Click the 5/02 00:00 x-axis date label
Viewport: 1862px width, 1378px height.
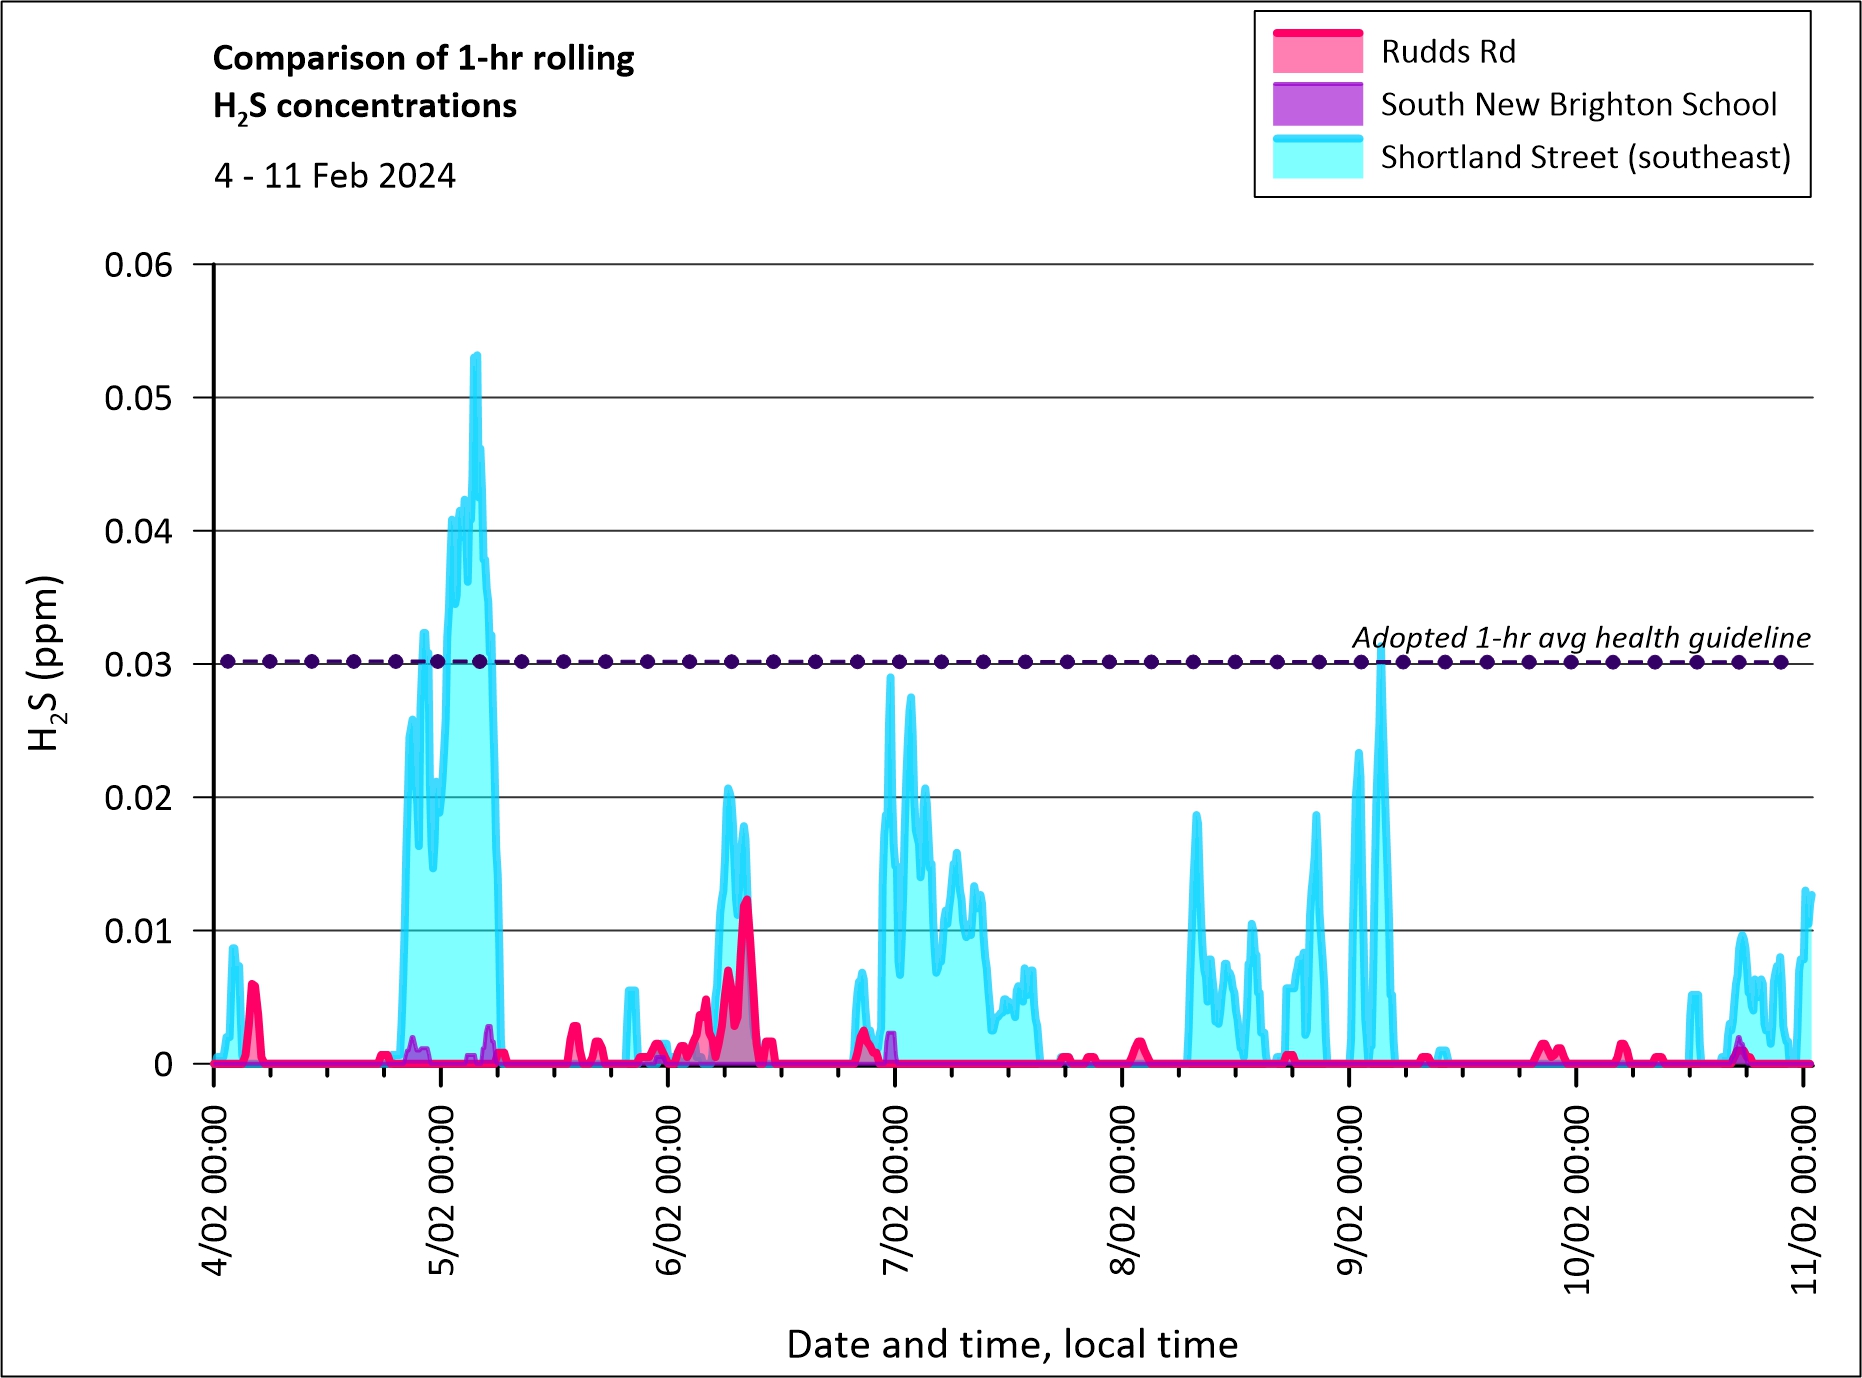(x=441, y=1190)
